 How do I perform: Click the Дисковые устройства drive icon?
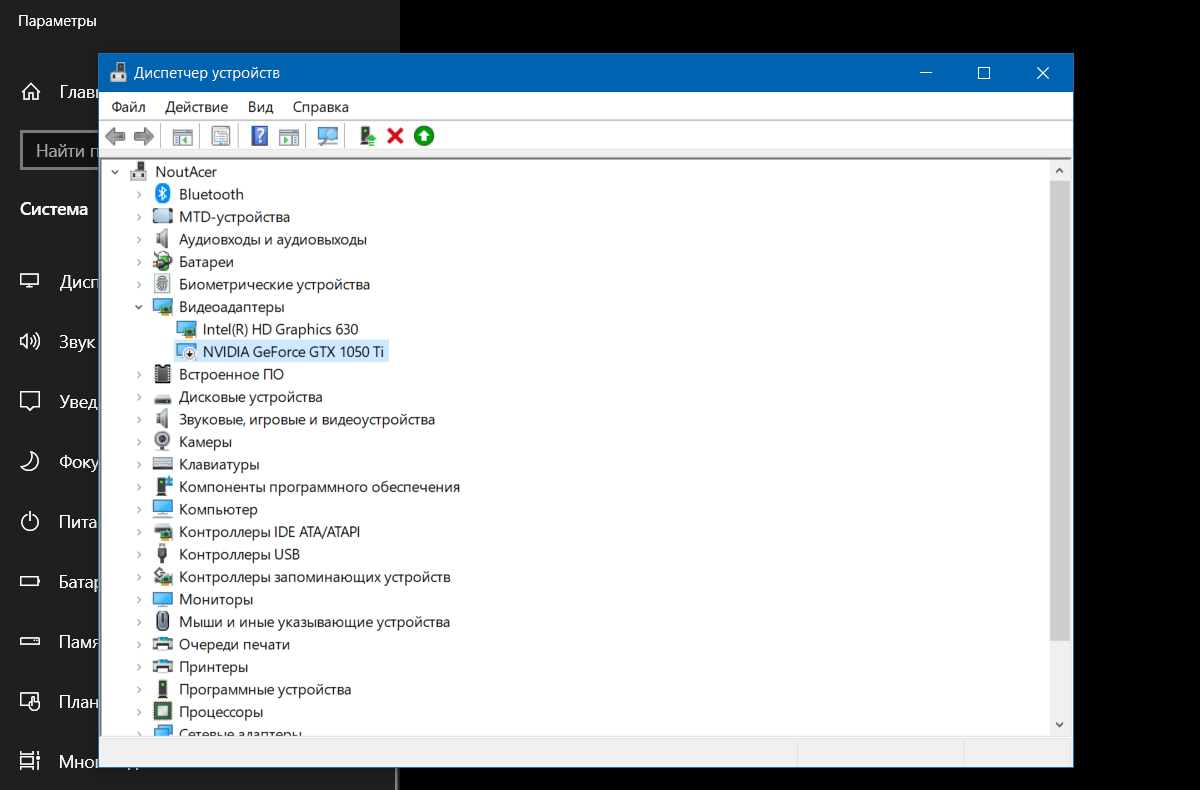(x=162, y=397)
